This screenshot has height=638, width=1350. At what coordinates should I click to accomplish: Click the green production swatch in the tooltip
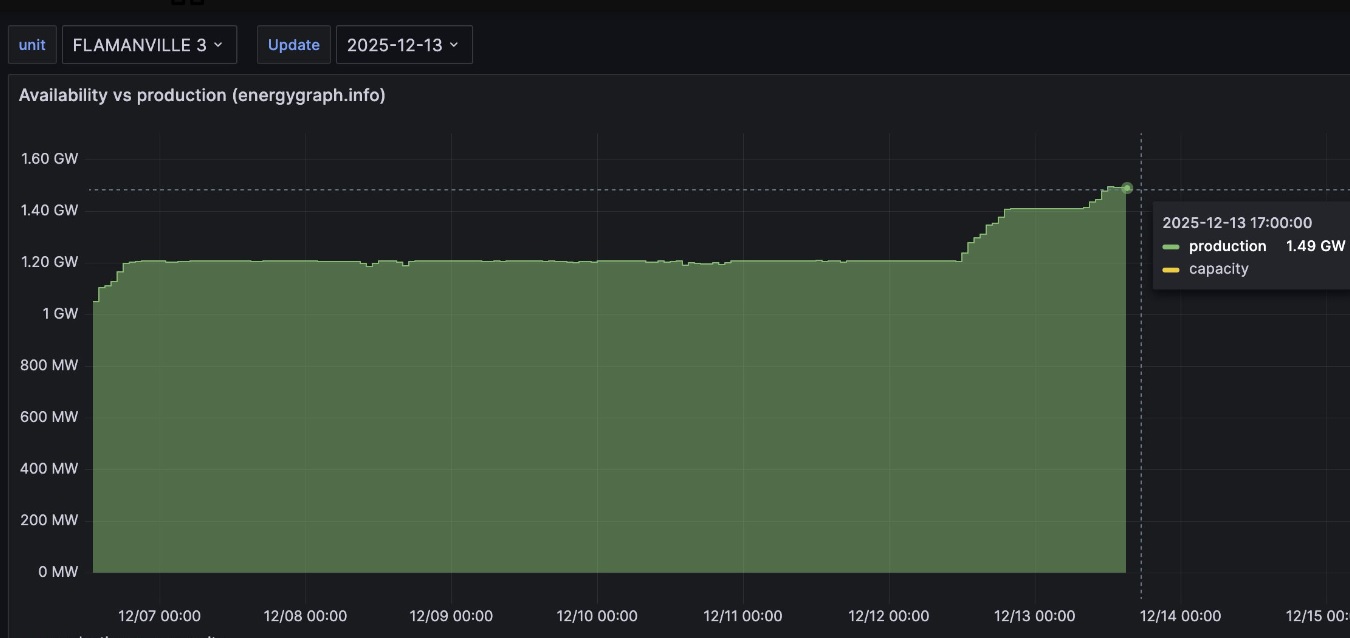point(1171,246)
